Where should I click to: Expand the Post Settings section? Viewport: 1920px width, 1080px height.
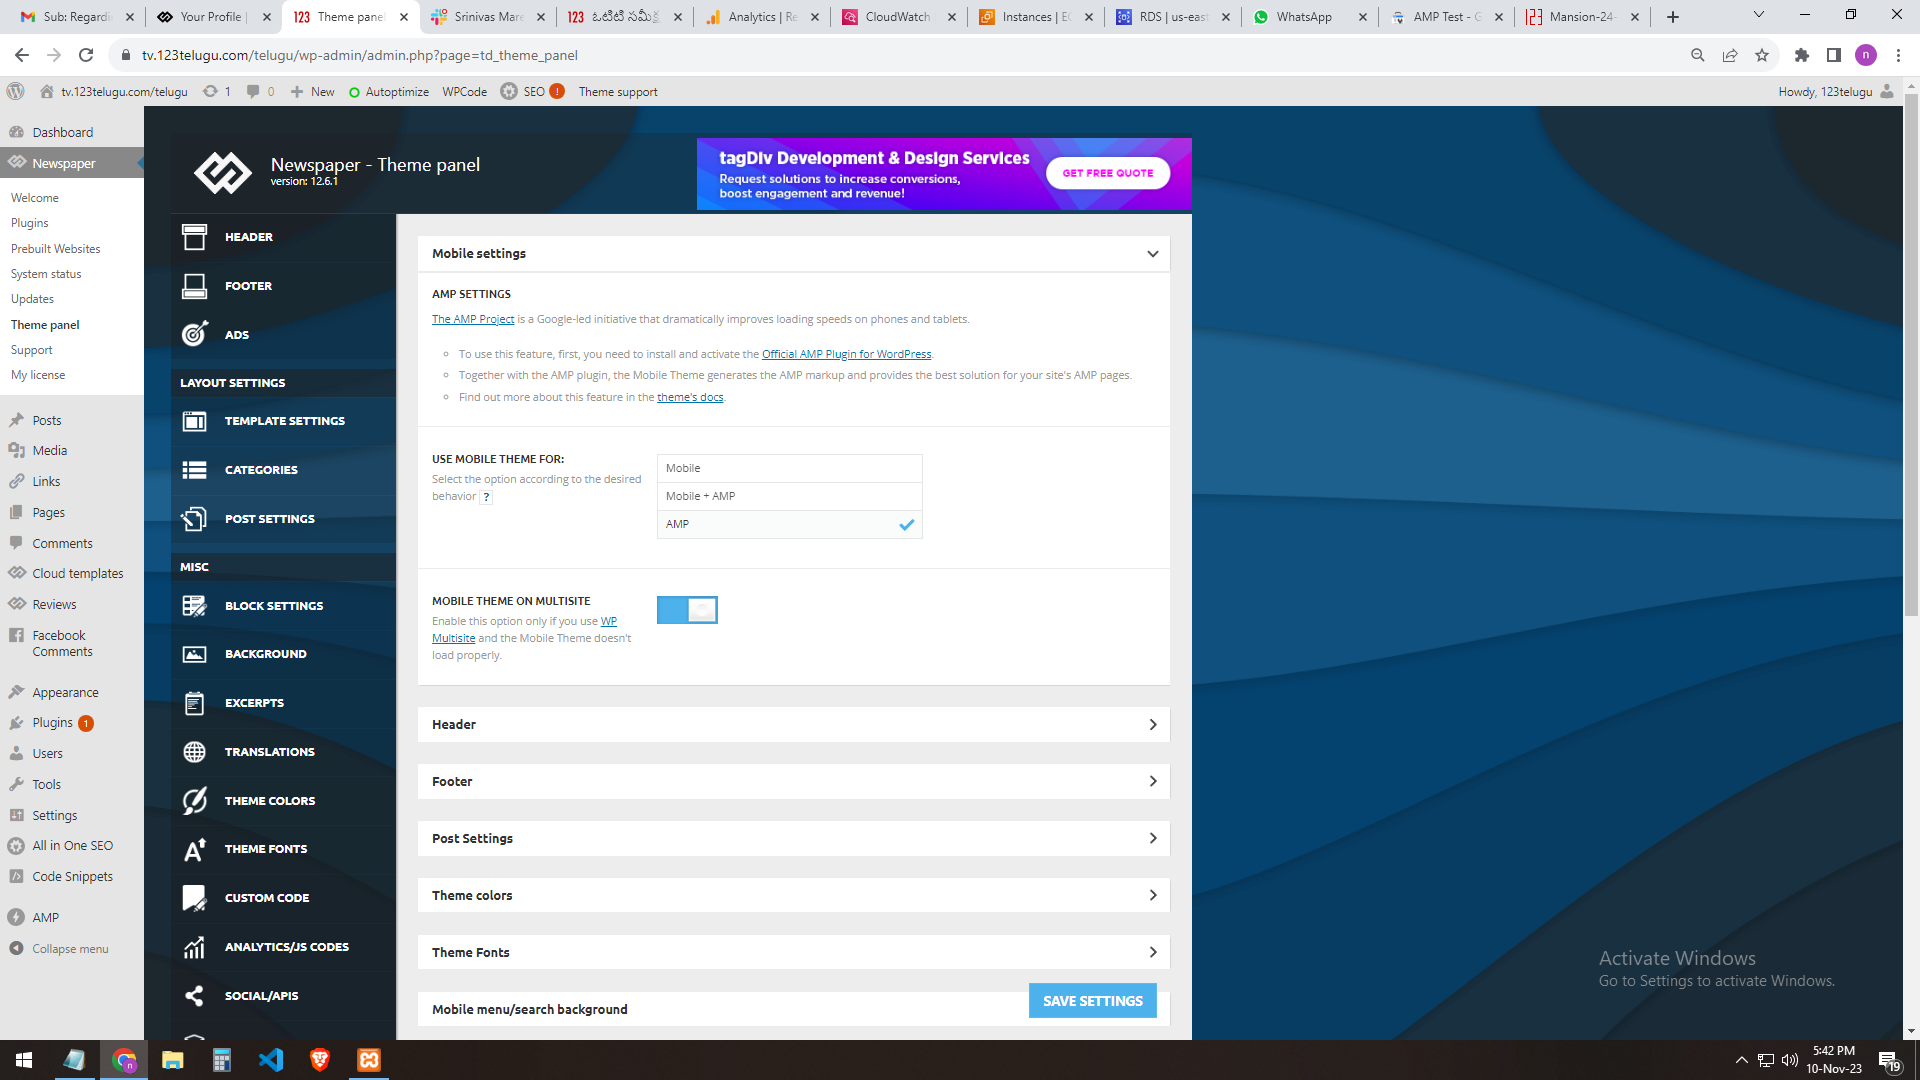(x=794, y=839)
